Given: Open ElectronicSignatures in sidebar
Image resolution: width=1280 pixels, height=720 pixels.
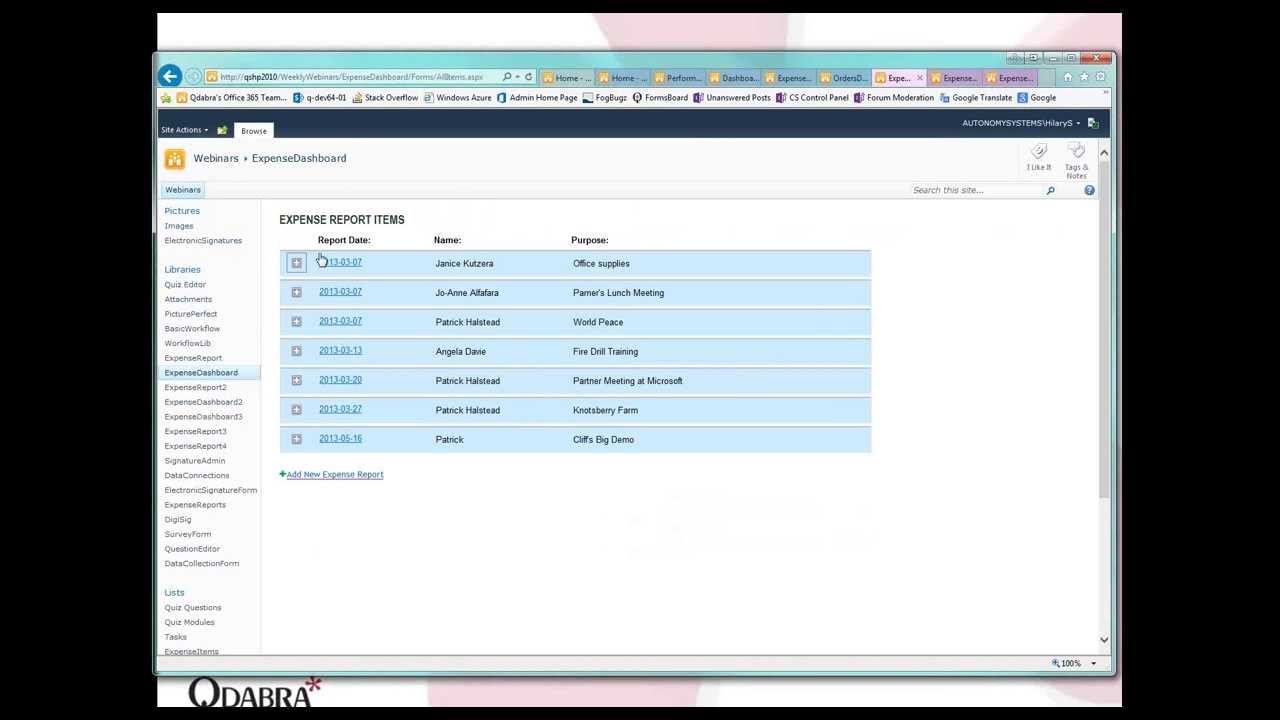Looking at the screenshot, I should pos(203,241).
